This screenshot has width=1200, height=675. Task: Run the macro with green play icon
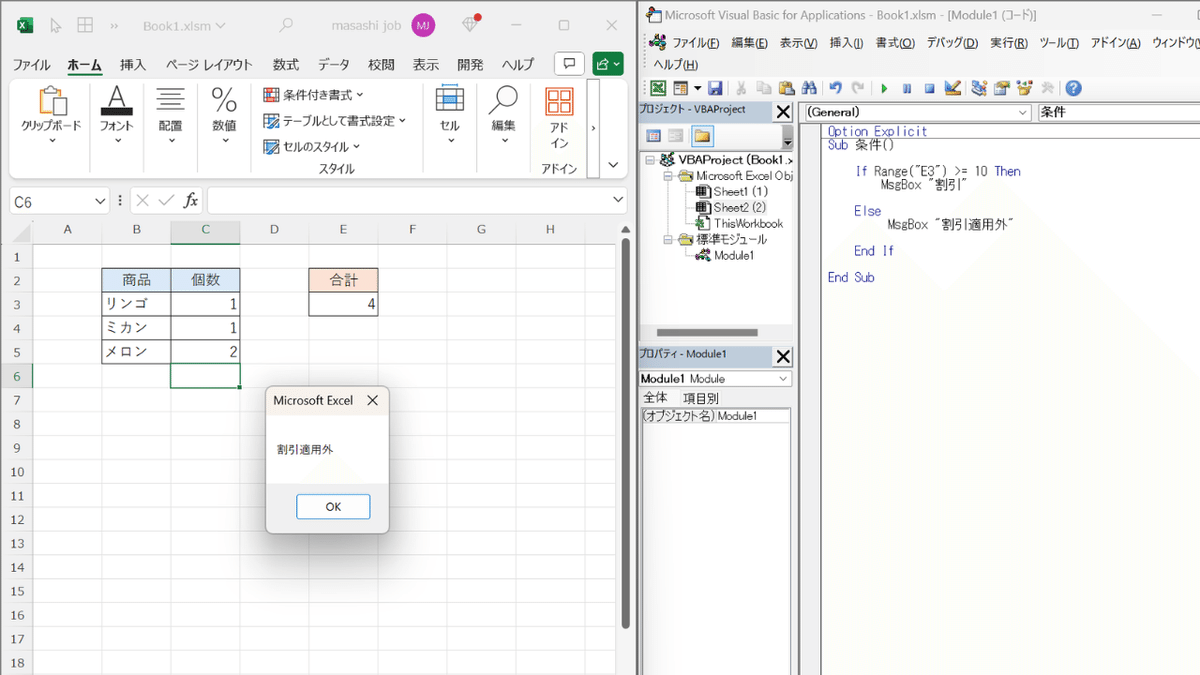pyautogui.click(x=884, y=88)
